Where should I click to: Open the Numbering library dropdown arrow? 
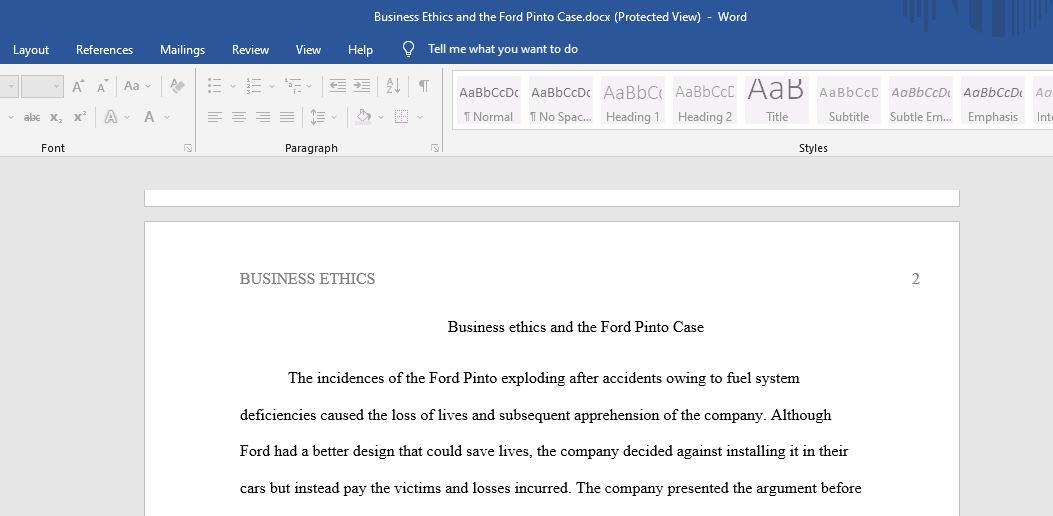click(x=271, y=86)
